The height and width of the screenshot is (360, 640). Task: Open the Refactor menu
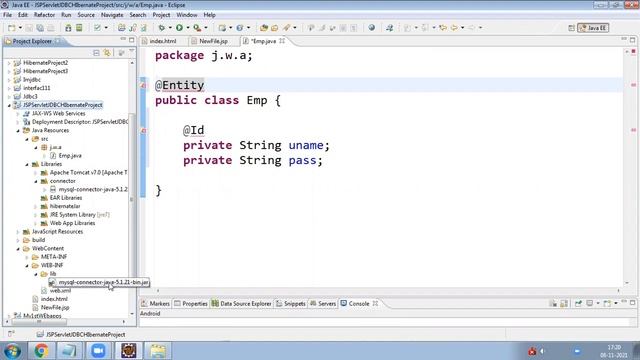tap(44, 15)
